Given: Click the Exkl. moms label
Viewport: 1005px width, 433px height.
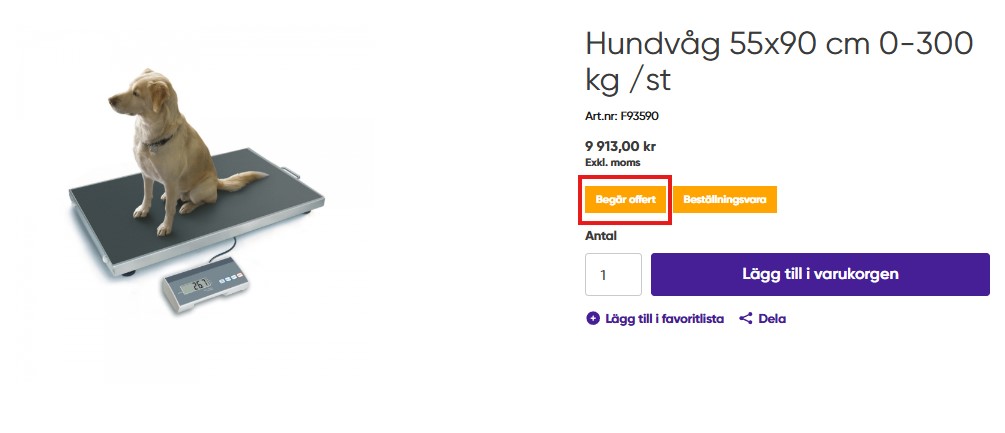Looking at the screenshot, I should (613, 163).
